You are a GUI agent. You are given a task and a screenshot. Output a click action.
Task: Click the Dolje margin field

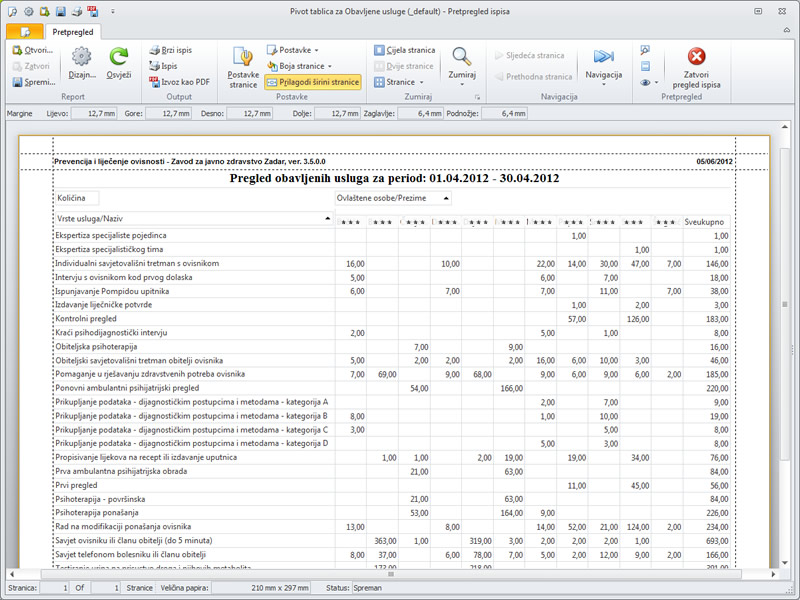click(x=338, y=113)
